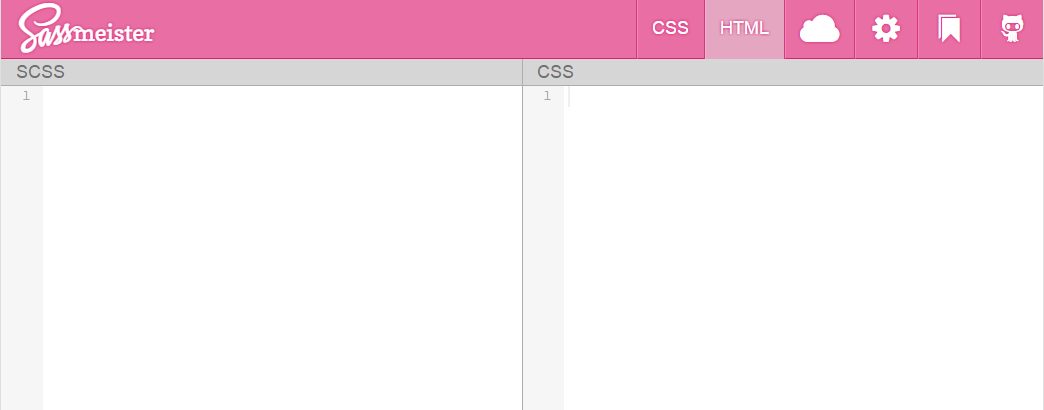Click the GitHub octocat icon
The height and width of the screenshot is (410, 1044).
click(x=1012, y=29)
